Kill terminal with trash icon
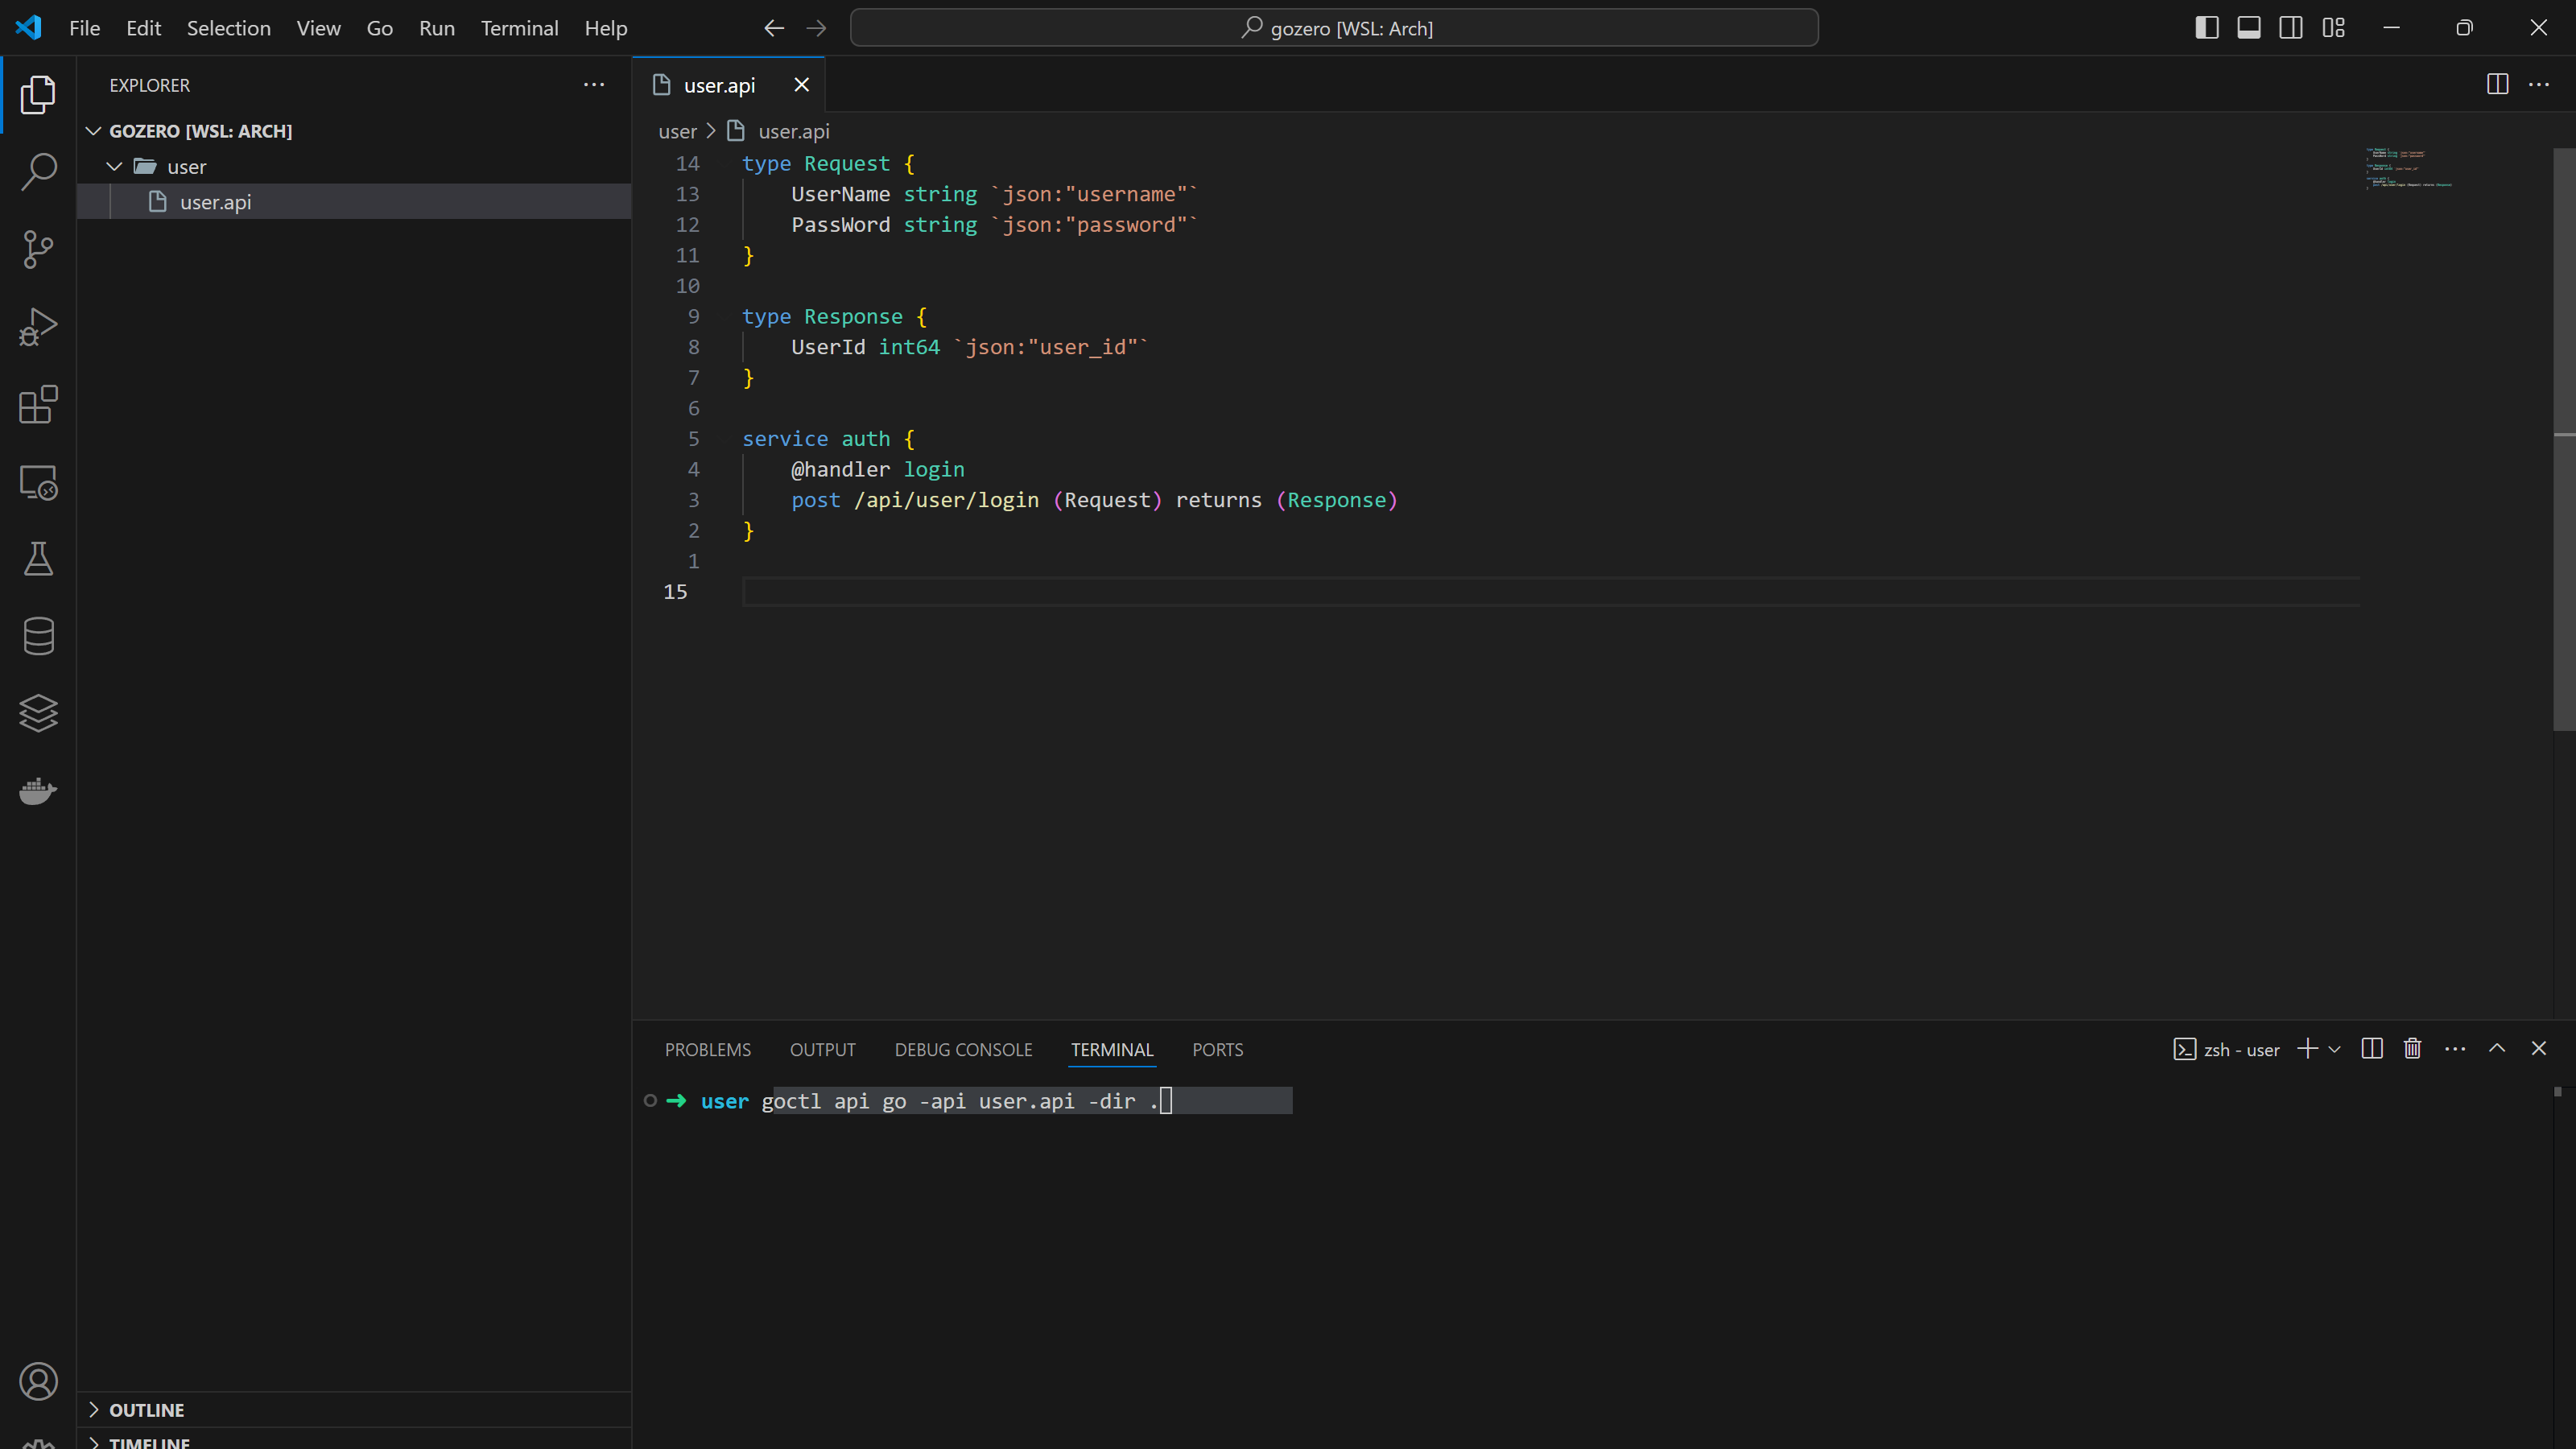The height and width of the screenshot is (1449, 2576). coord(2412,1048)
